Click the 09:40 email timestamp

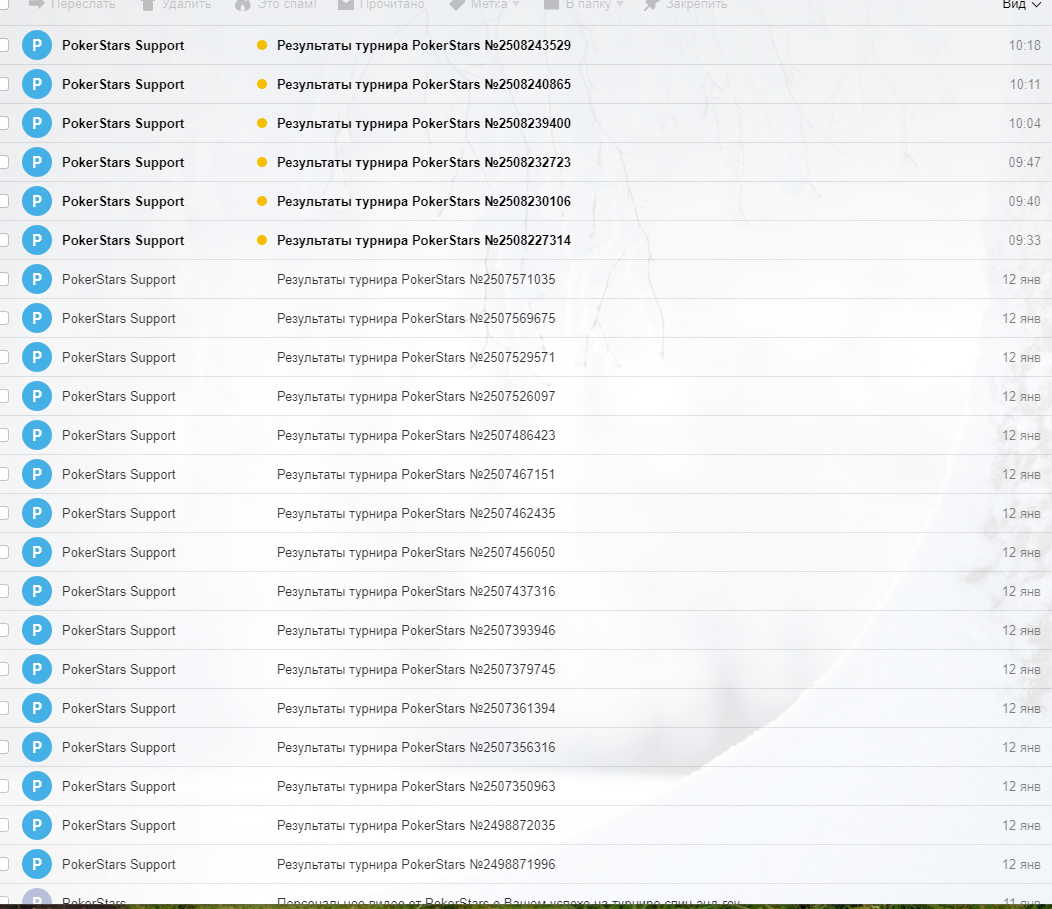pyautogui.click(x=1024, y=201)
